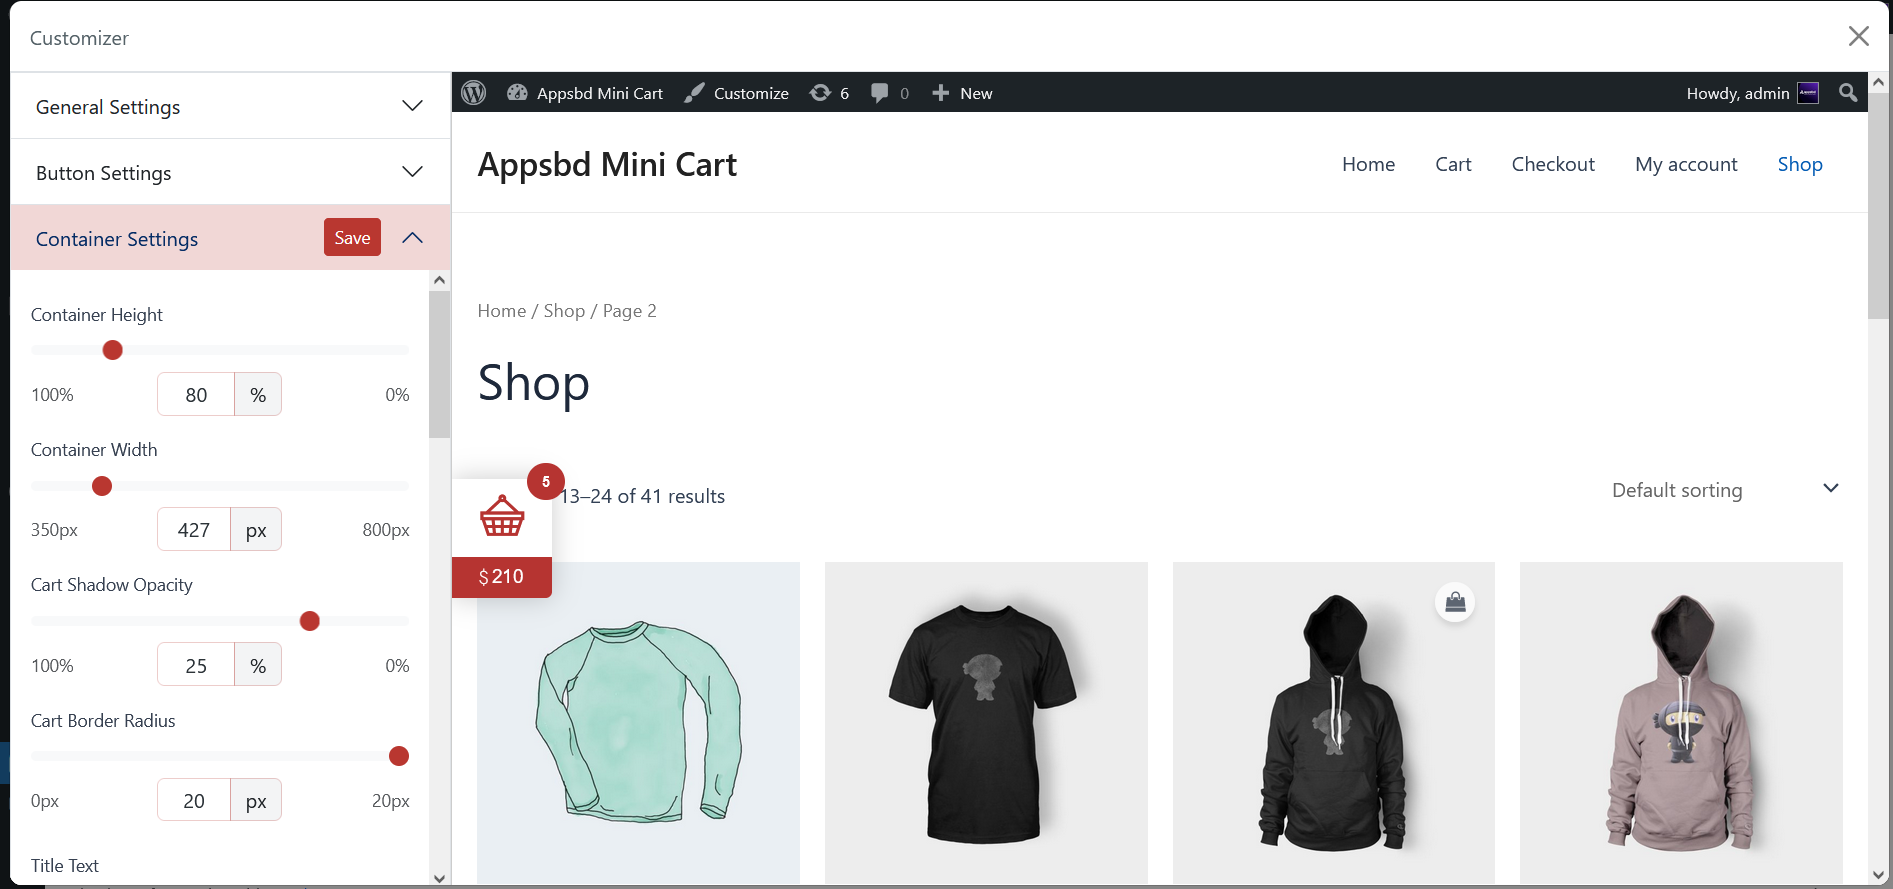Click the preview page scrollbar thumb
This screenshot has width=1893, height=889.
tap(1878, 207)
